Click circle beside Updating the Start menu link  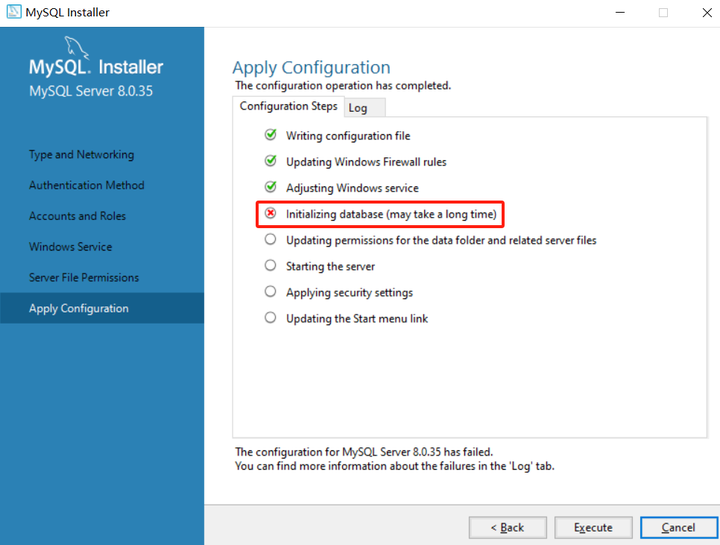[x=270, y=318]
